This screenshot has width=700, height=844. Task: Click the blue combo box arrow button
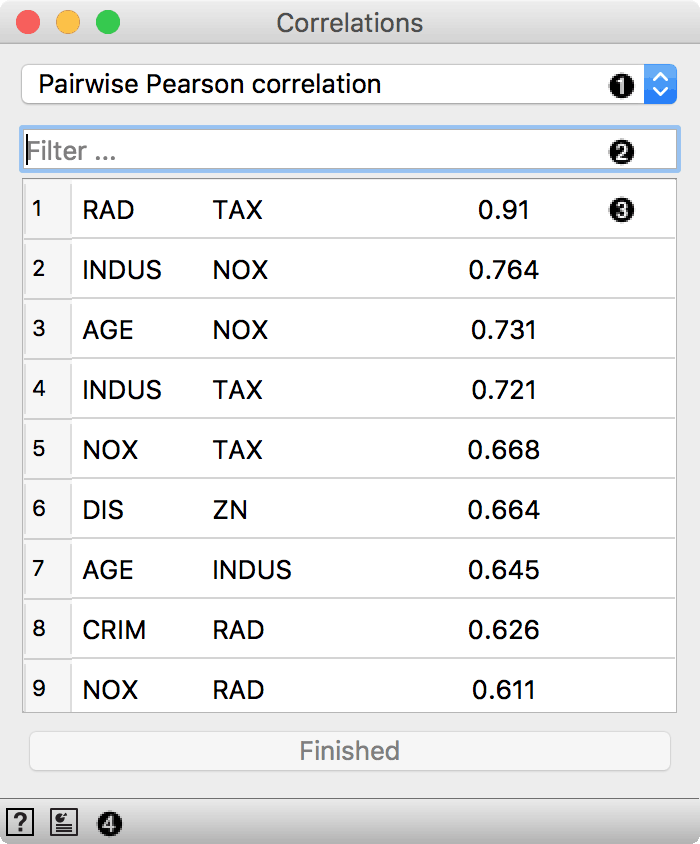(x=659, y=84)
